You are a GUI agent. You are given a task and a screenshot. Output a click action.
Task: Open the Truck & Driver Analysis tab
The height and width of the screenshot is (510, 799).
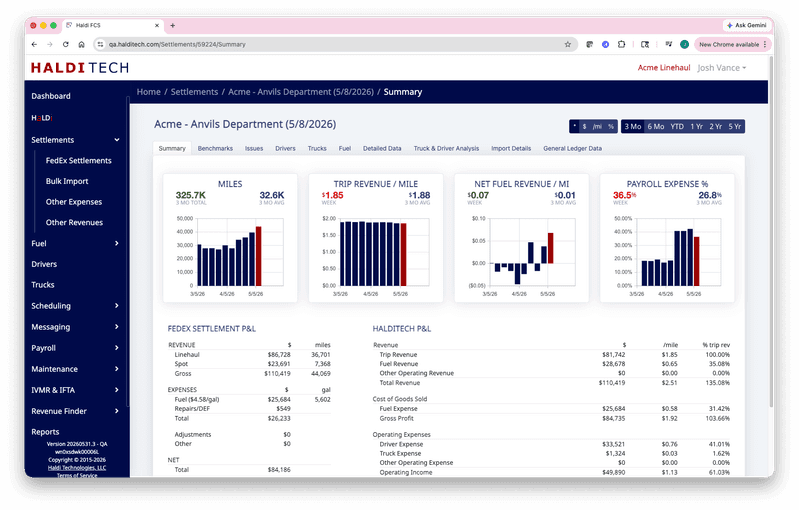click(x=446, y=148)
